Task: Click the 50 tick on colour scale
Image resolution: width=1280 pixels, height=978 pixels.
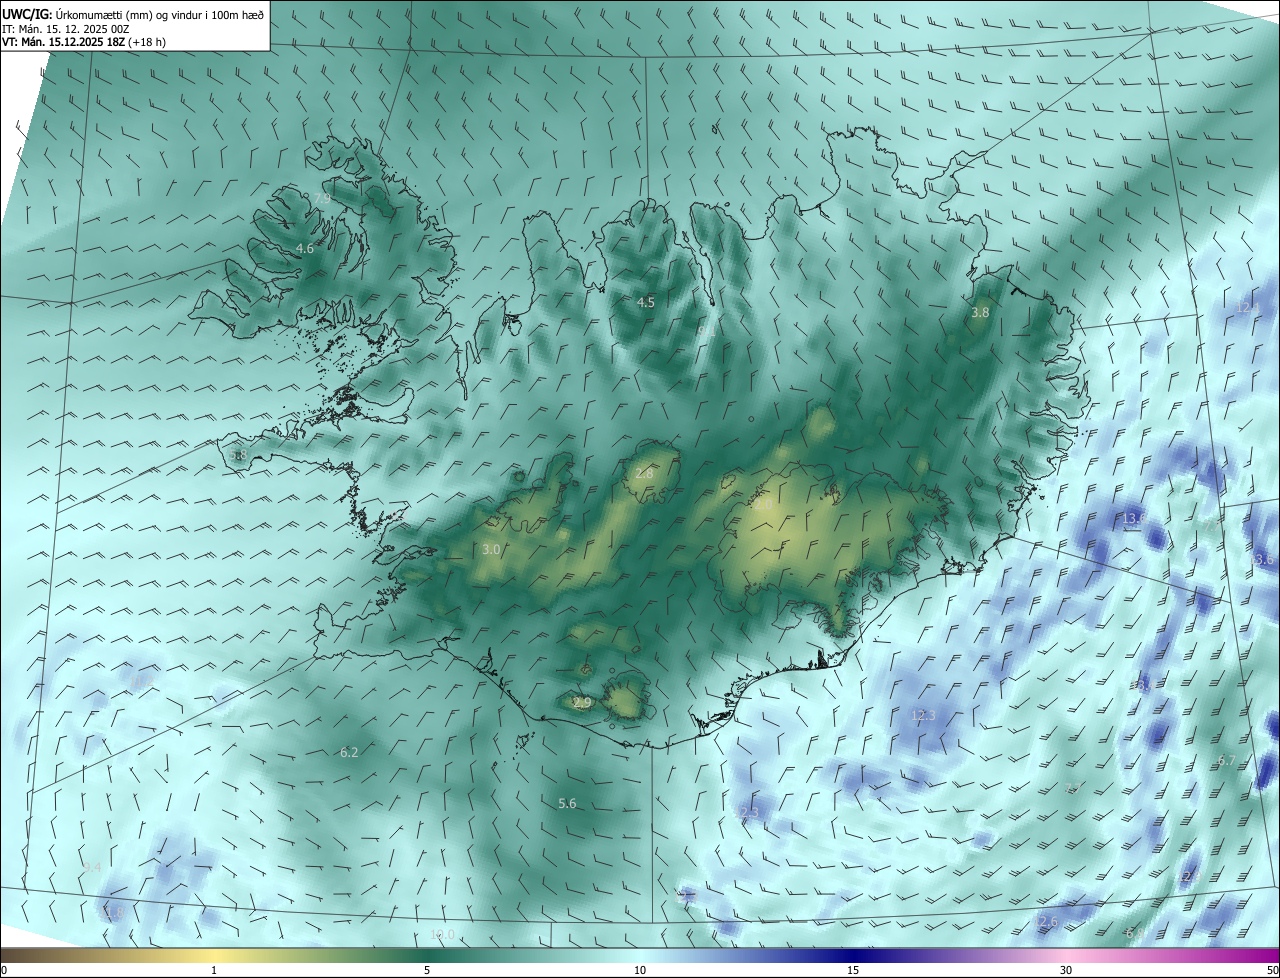Action: pos(1271,970)
